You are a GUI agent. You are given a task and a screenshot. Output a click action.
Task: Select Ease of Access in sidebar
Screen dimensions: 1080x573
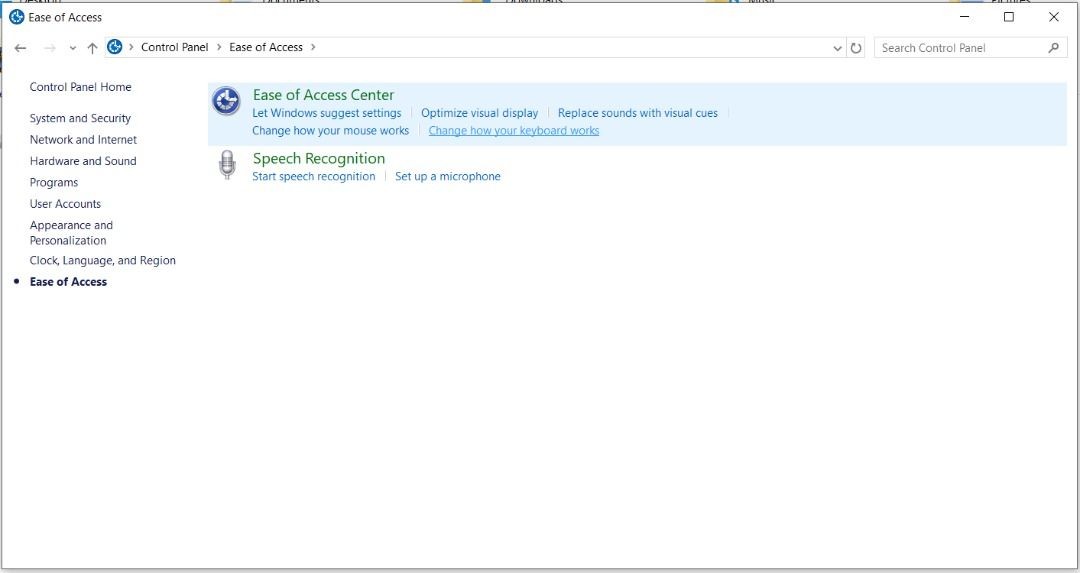click(68, 282)
